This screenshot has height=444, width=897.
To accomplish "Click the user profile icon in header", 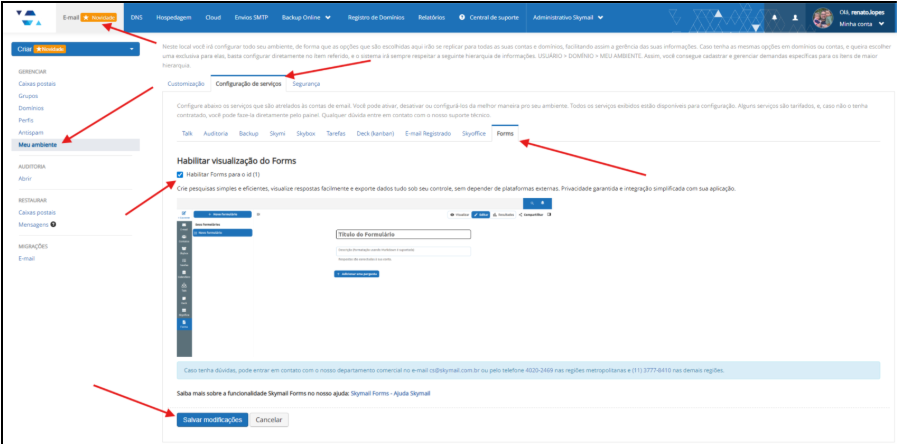I will 795,18.
